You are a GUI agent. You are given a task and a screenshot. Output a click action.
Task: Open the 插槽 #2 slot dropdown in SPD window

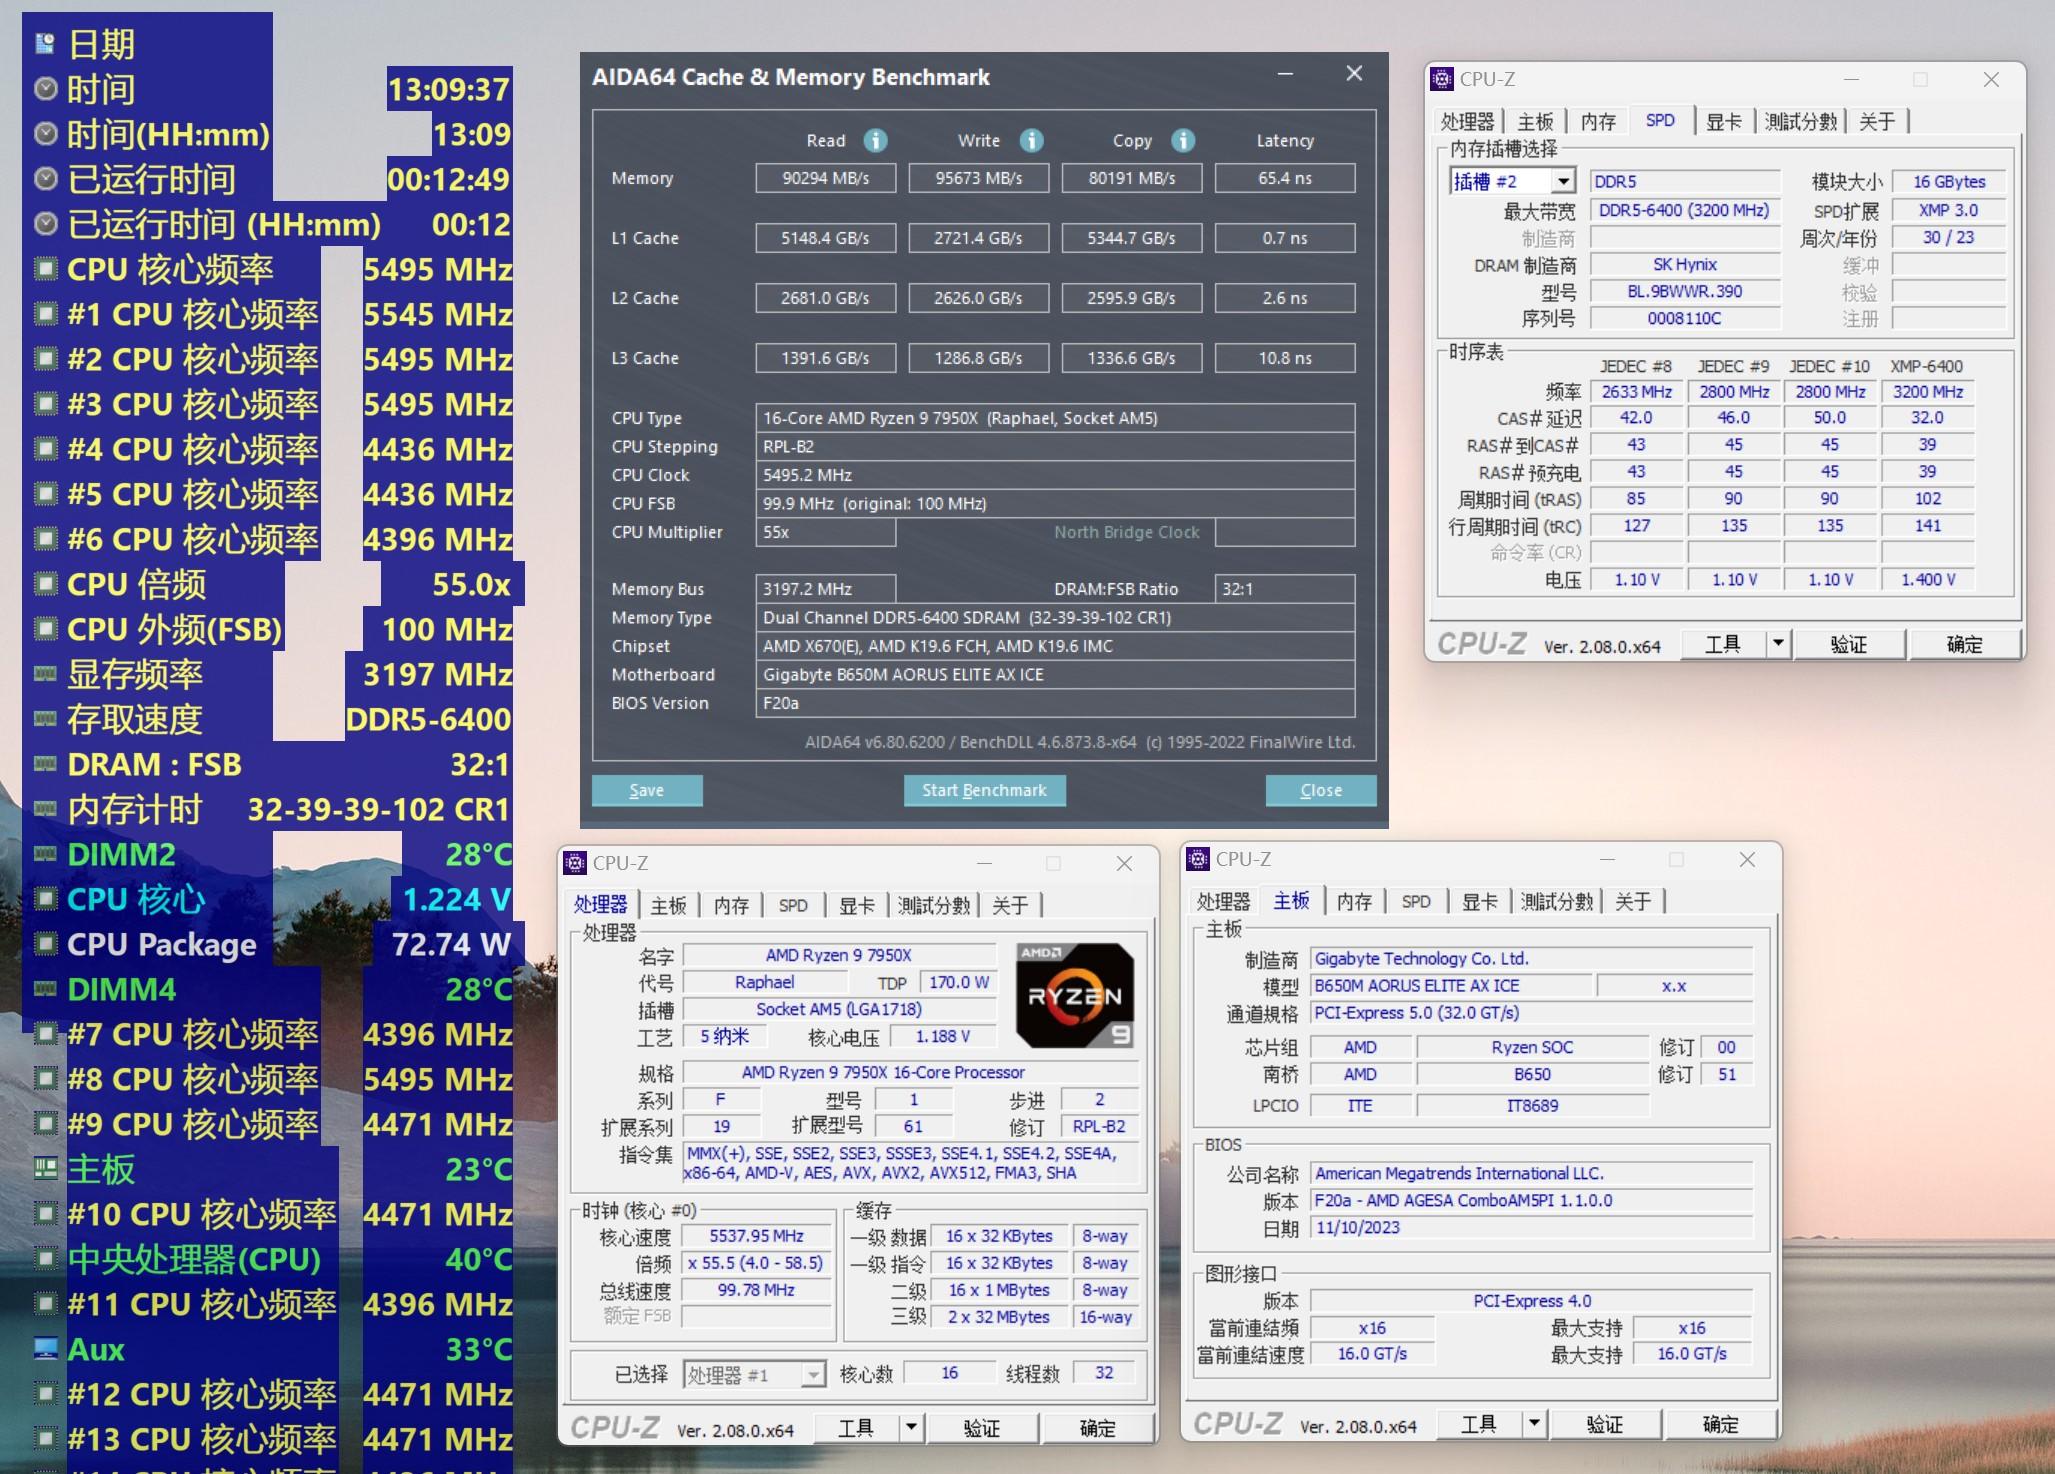point(1563,181)
